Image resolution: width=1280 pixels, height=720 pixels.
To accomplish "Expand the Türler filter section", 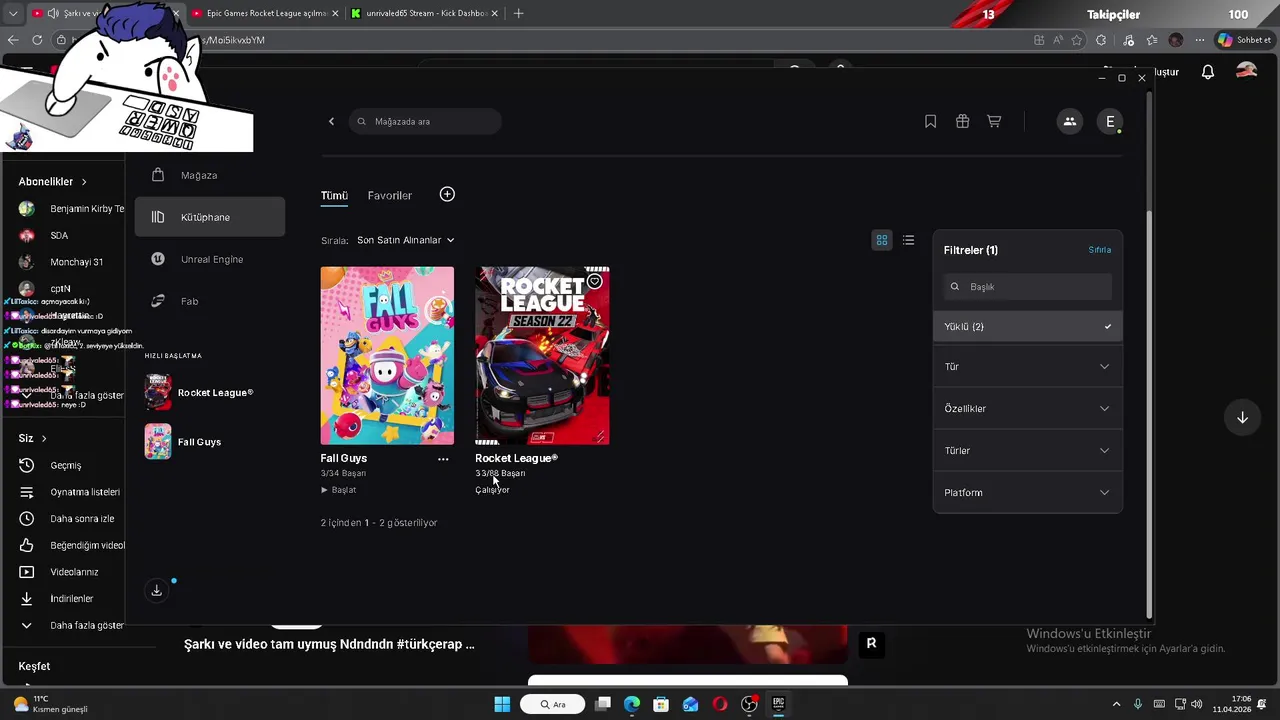I will coord(1027,451).
